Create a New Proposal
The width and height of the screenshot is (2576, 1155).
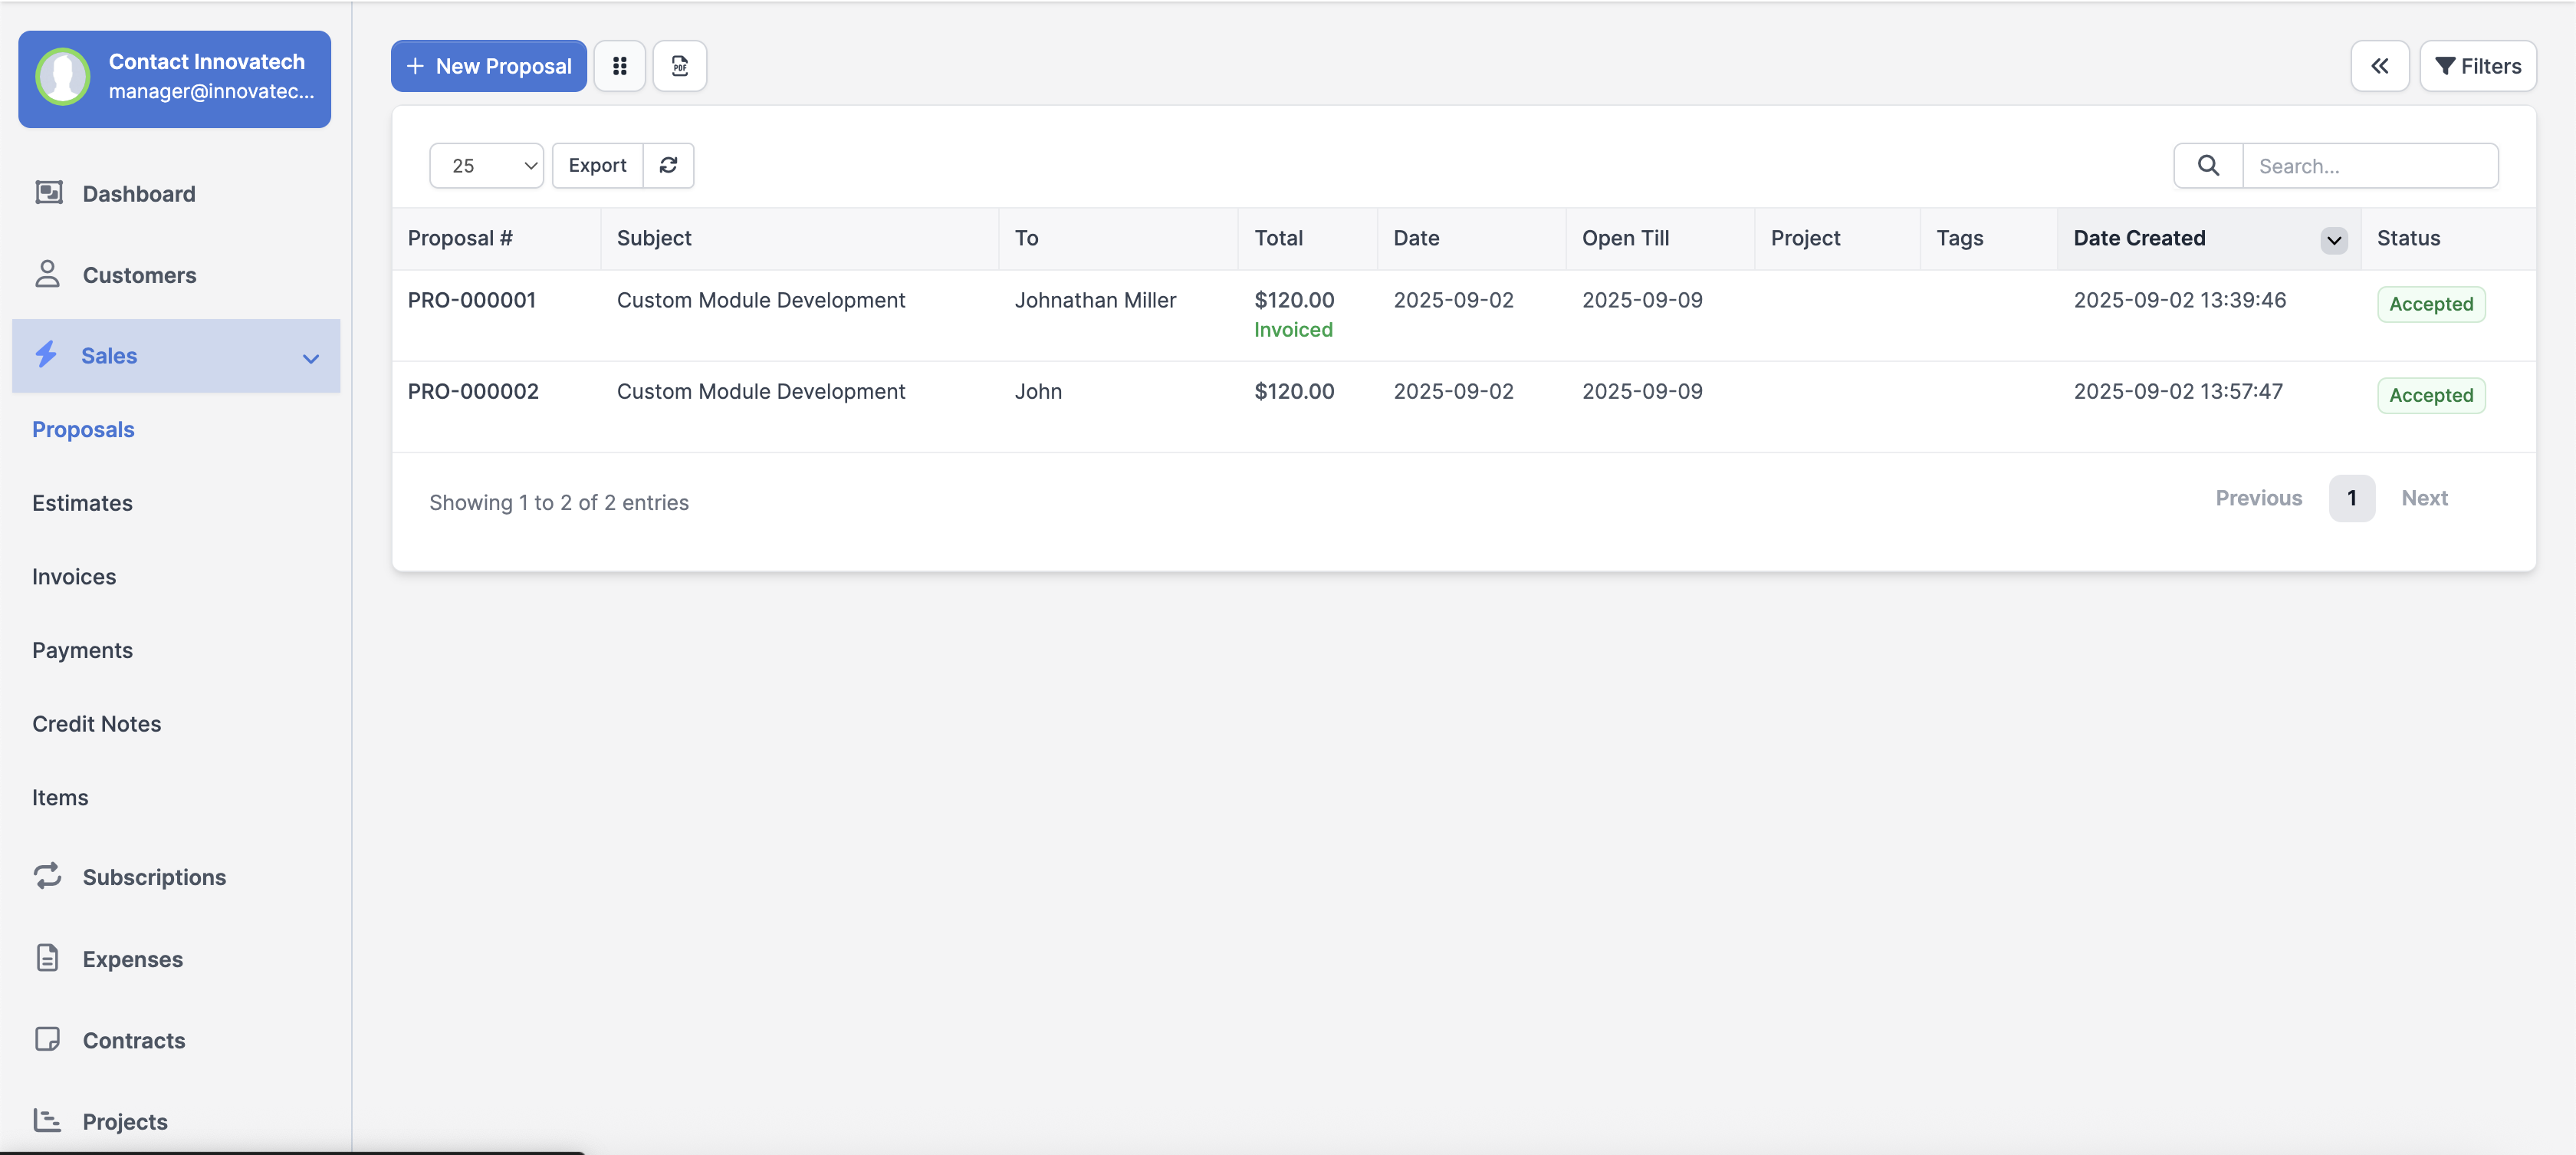(x=487, y=65)
